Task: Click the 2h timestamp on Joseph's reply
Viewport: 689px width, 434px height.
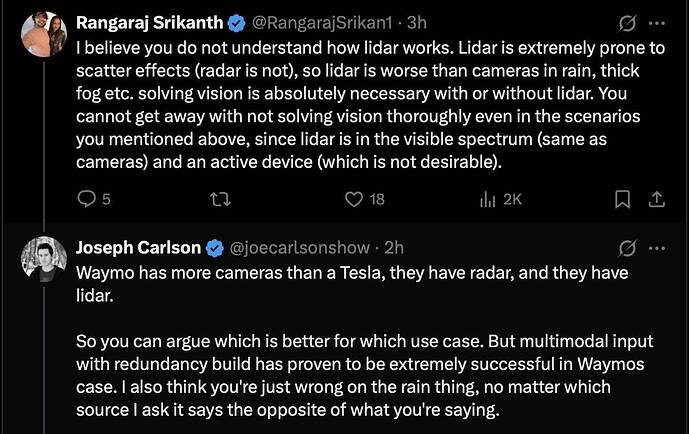Action: click(x=394, y=247)
